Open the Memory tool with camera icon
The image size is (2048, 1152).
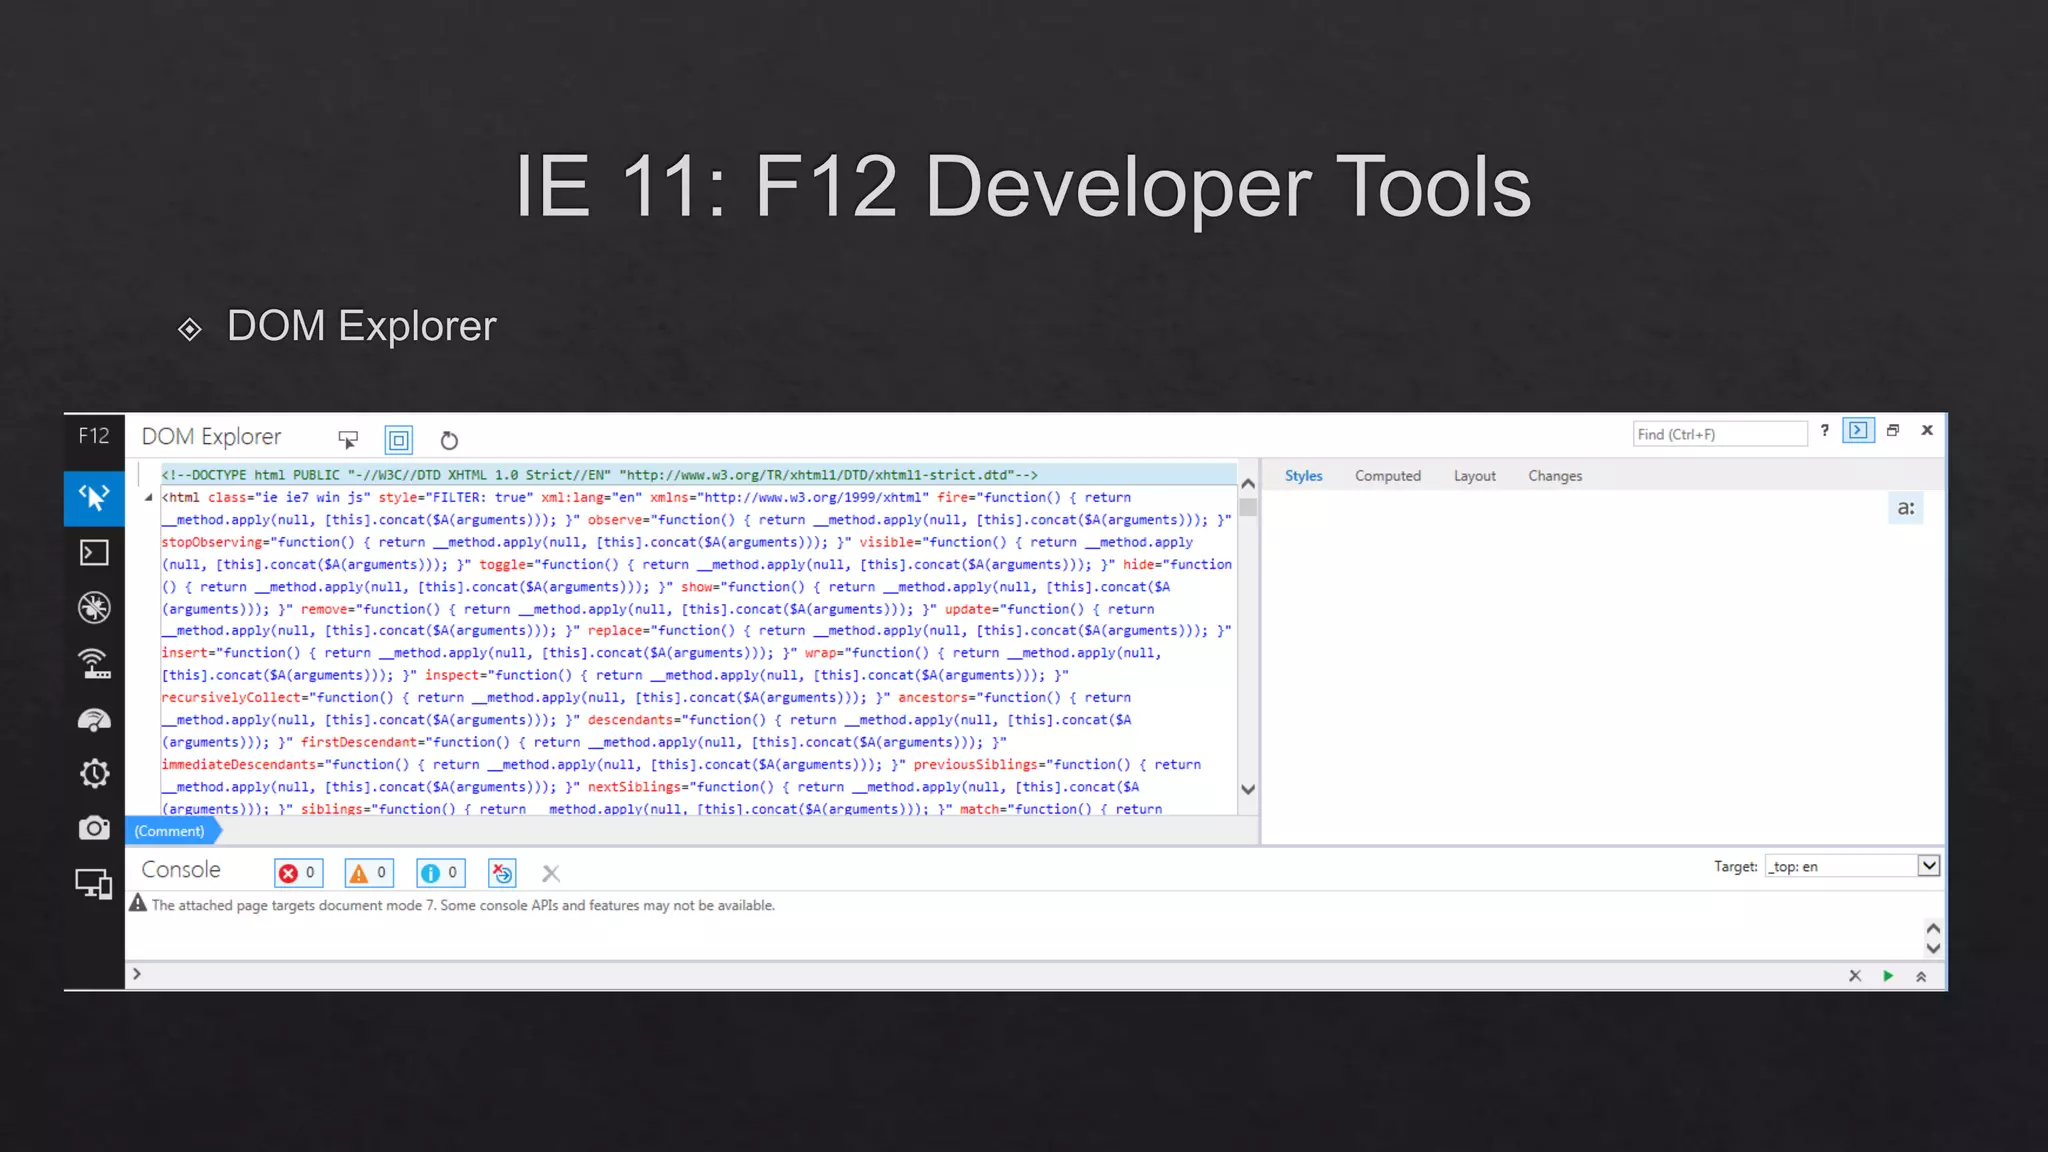click(94, 828)
